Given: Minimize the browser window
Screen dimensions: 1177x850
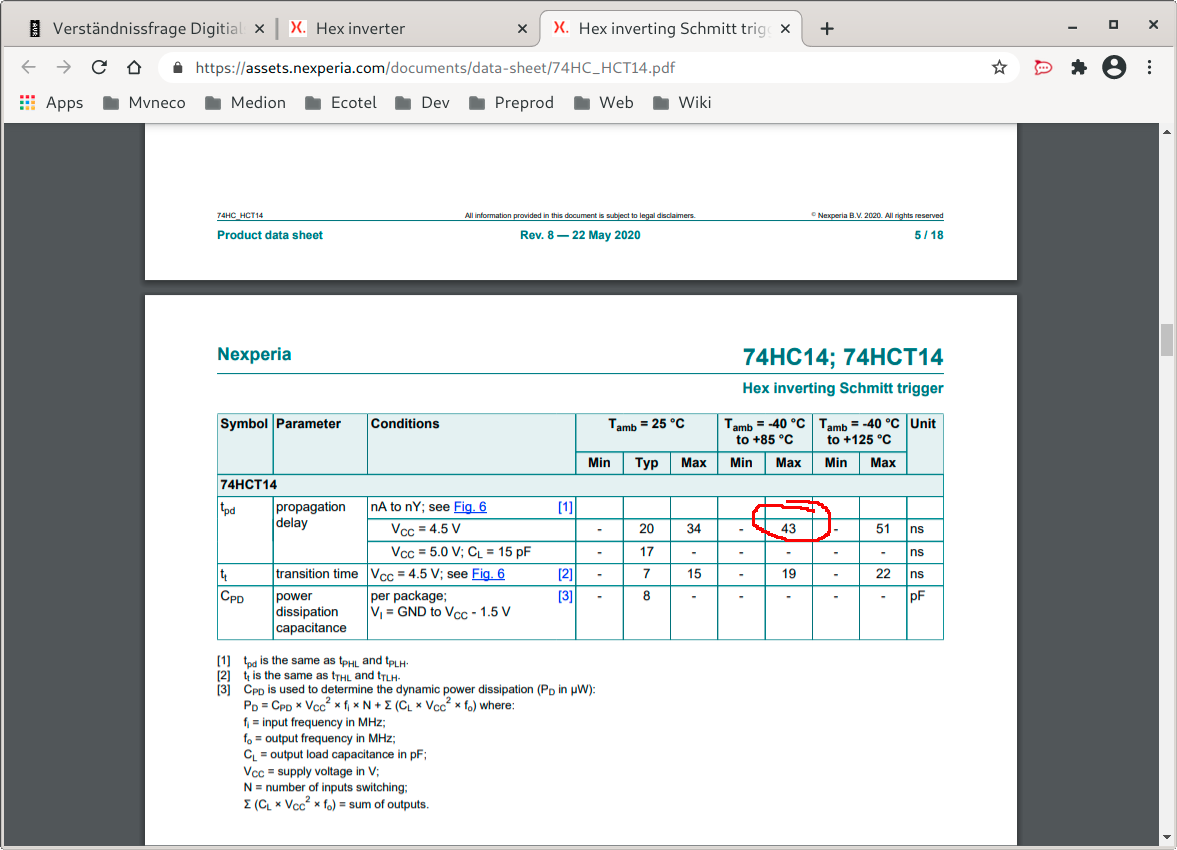Looking at the screenshot, I should tap(1073, 28).
